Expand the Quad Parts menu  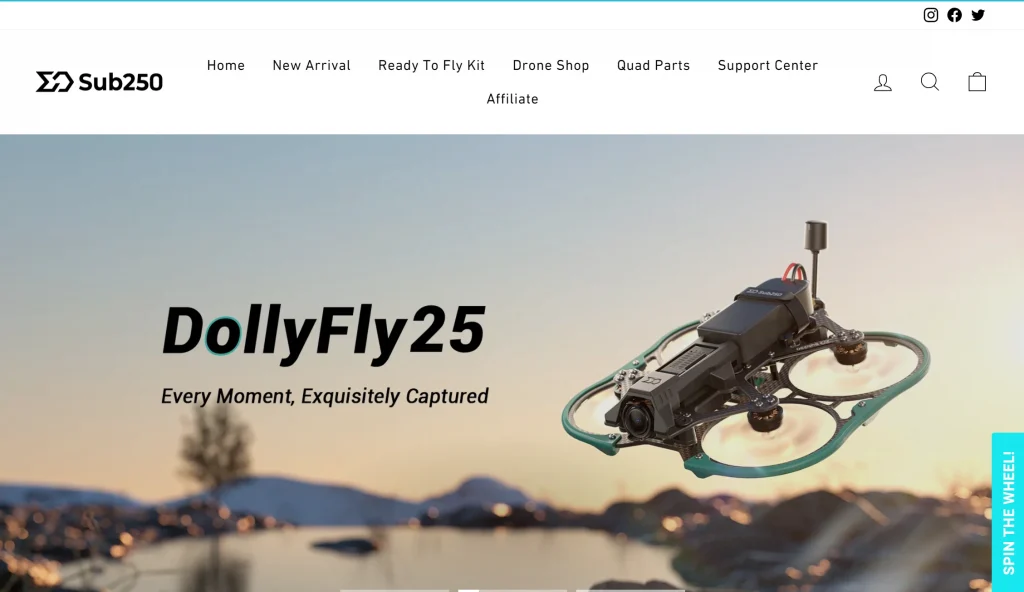point(654,65)
